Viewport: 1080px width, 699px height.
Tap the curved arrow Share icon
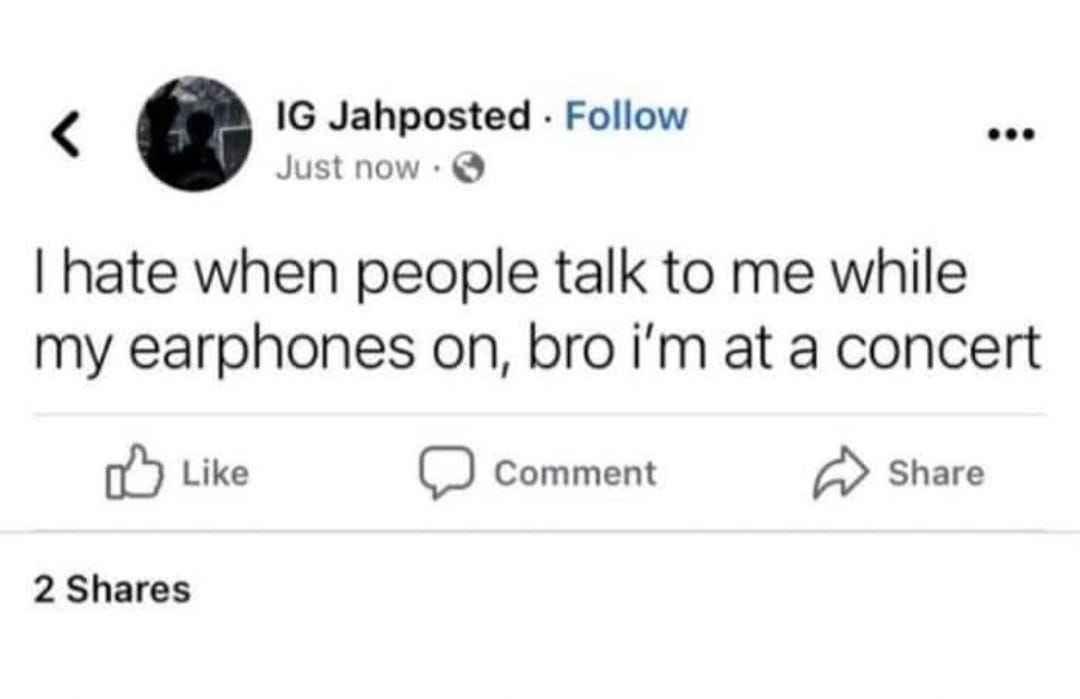tap(841, 472)
